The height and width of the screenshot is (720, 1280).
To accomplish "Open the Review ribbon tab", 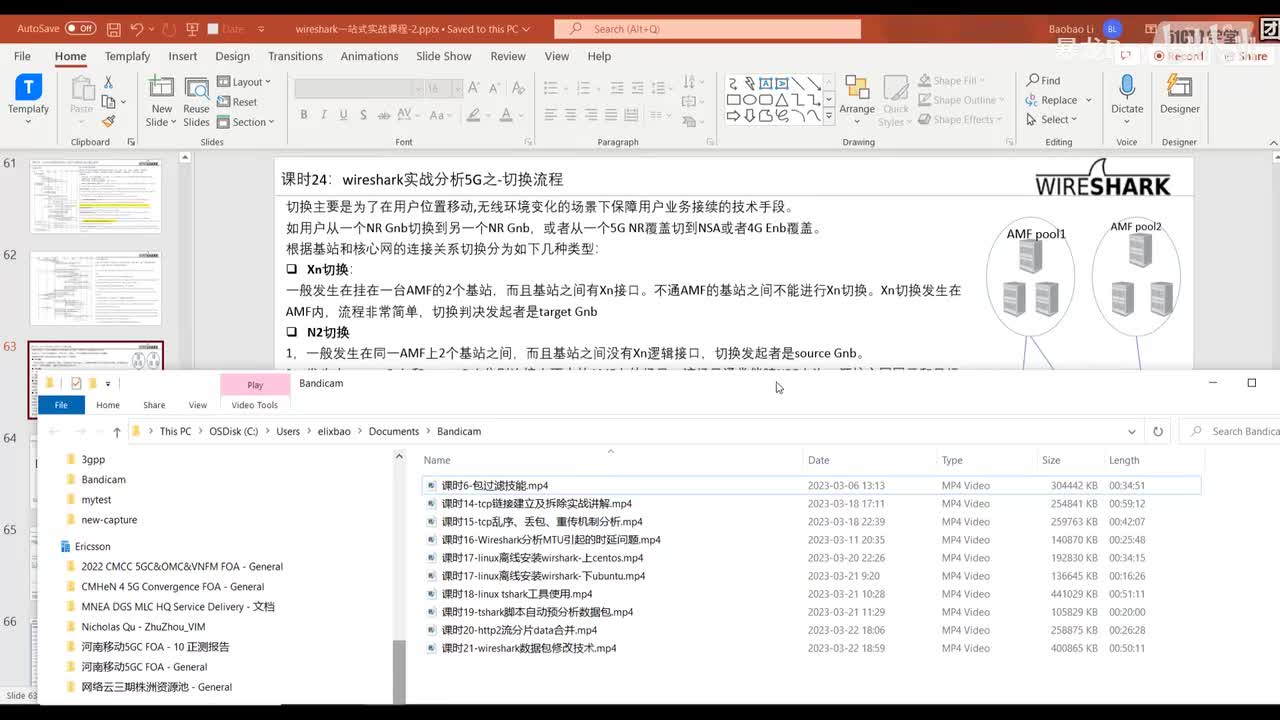I will (x=508, y=56).
